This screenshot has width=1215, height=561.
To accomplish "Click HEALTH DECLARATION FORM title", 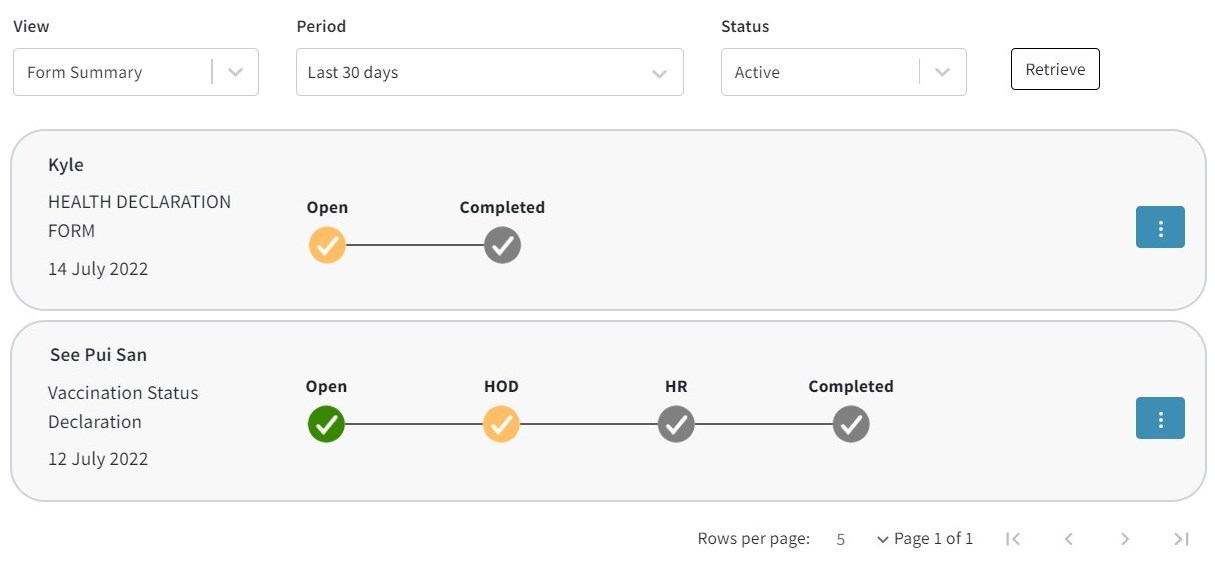I will tap(139, 216).
